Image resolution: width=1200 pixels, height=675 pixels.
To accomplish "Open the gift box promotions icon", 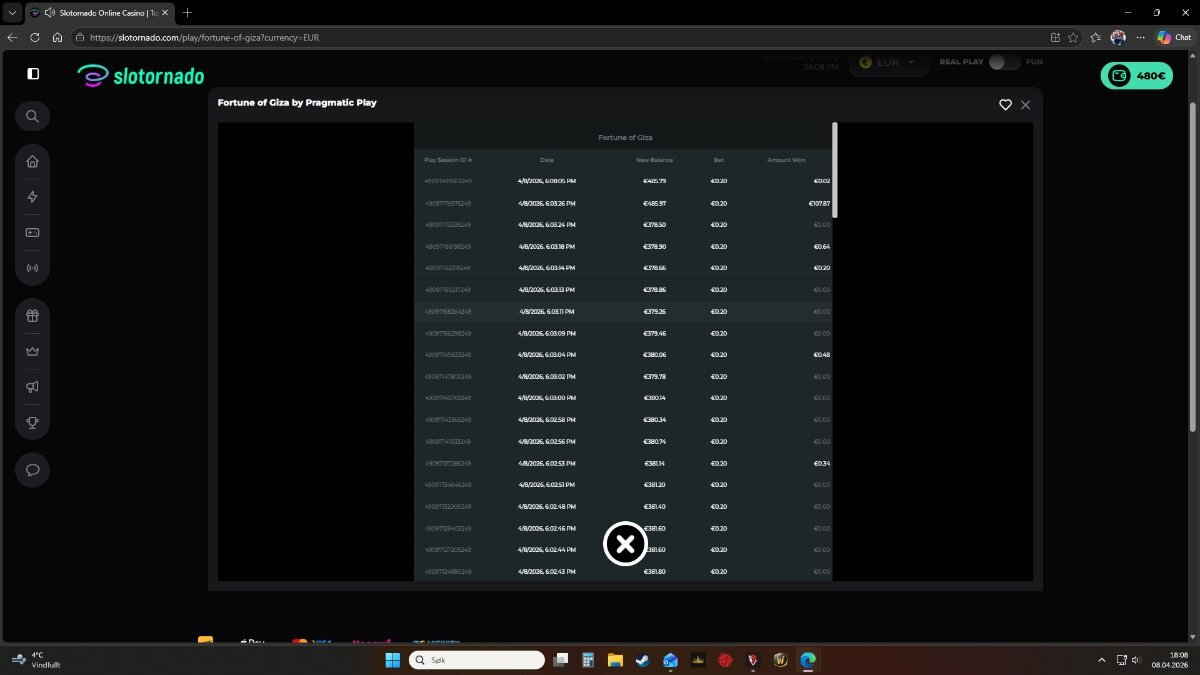I will [x=32, y=316].
